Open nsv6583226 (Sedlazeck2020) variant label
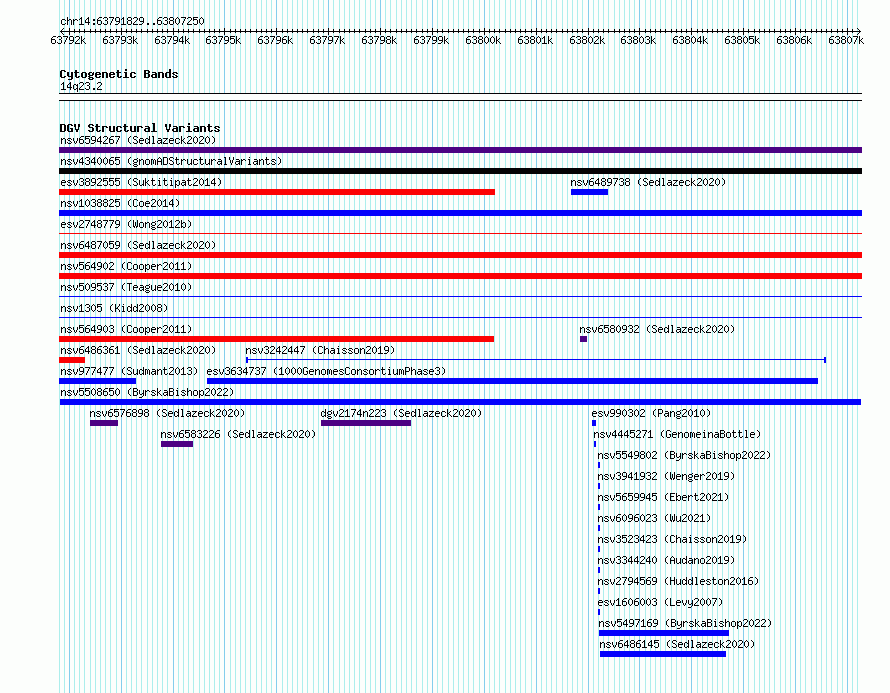Viewport: 890px width, 693px height. coord(238,434)
